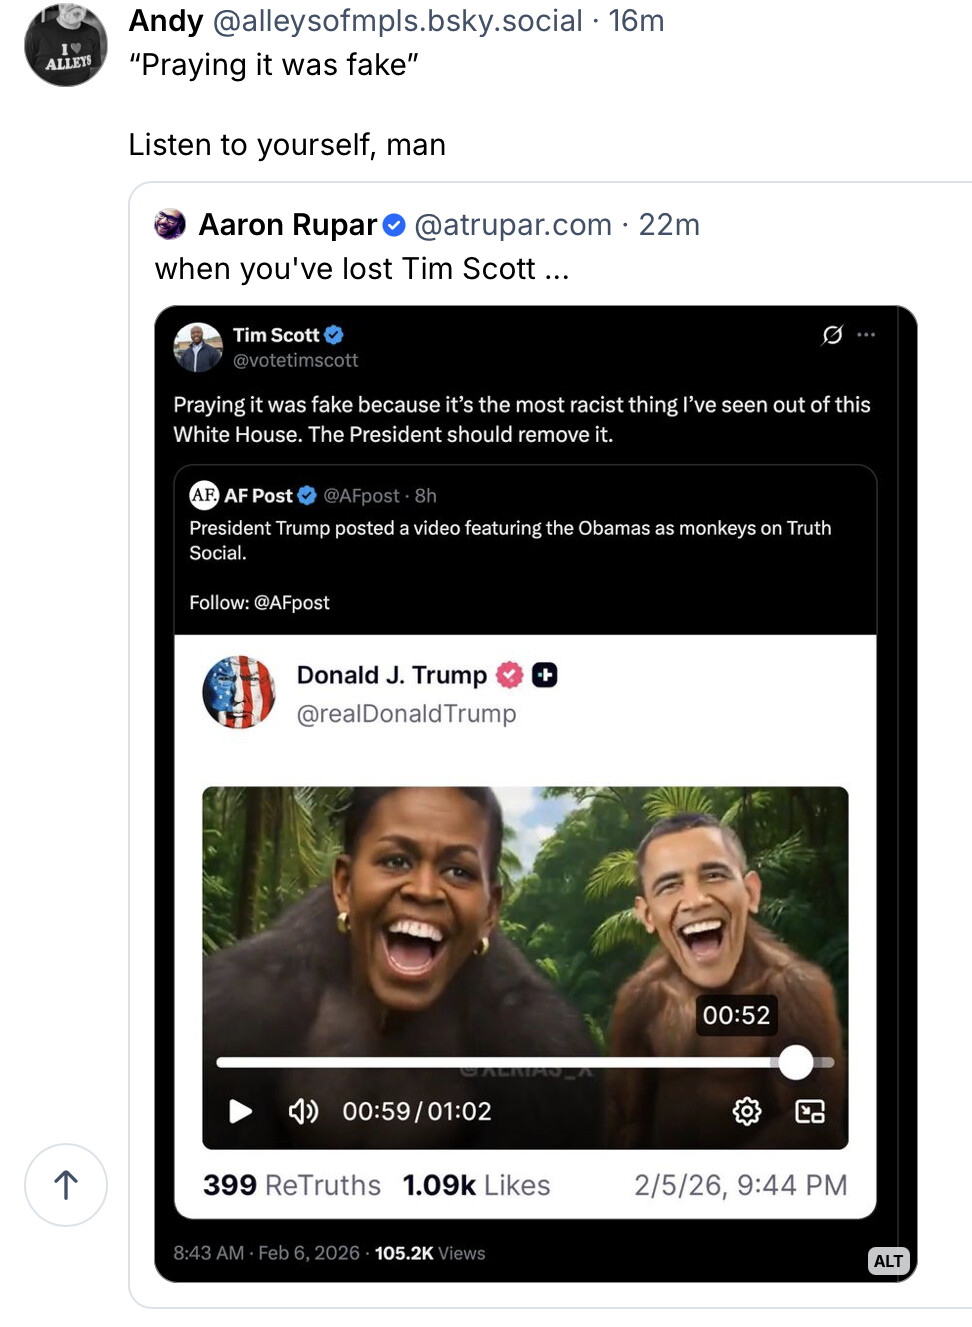Click Aaron Rupar's blue verified badge
Image resolution: width=972 pixels, height=1327 pixels.
395,225
